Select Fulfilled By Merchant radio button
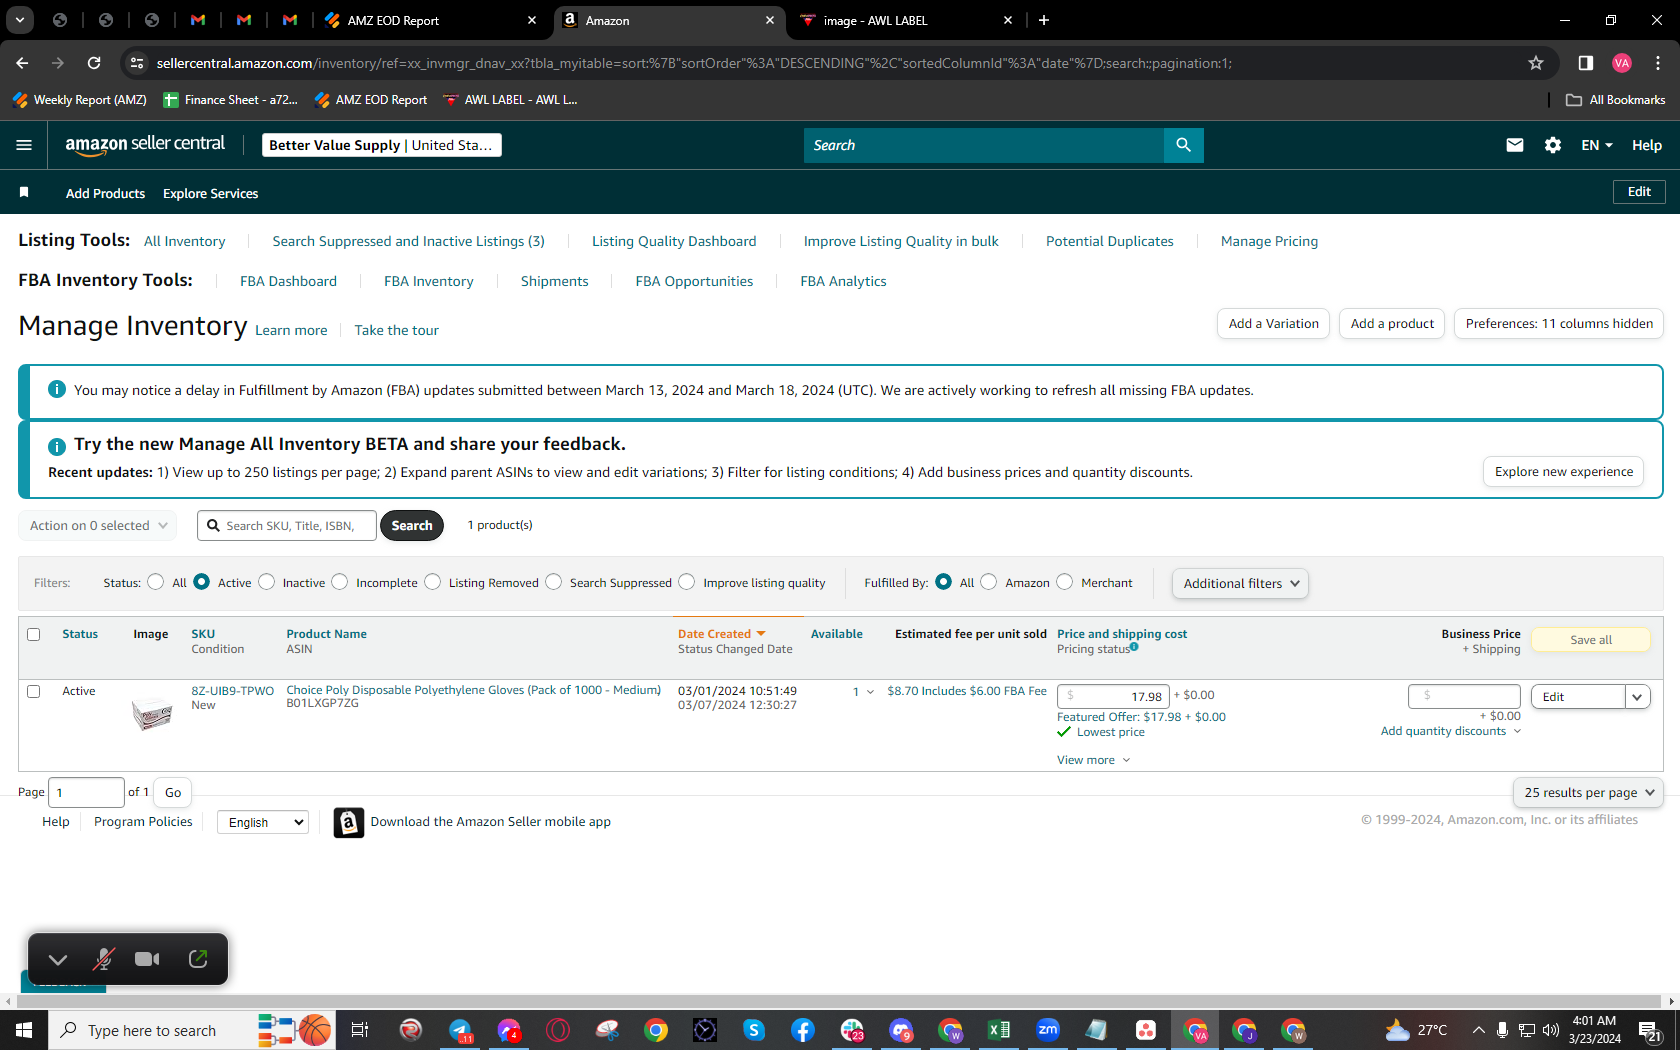 (1065, 582)
